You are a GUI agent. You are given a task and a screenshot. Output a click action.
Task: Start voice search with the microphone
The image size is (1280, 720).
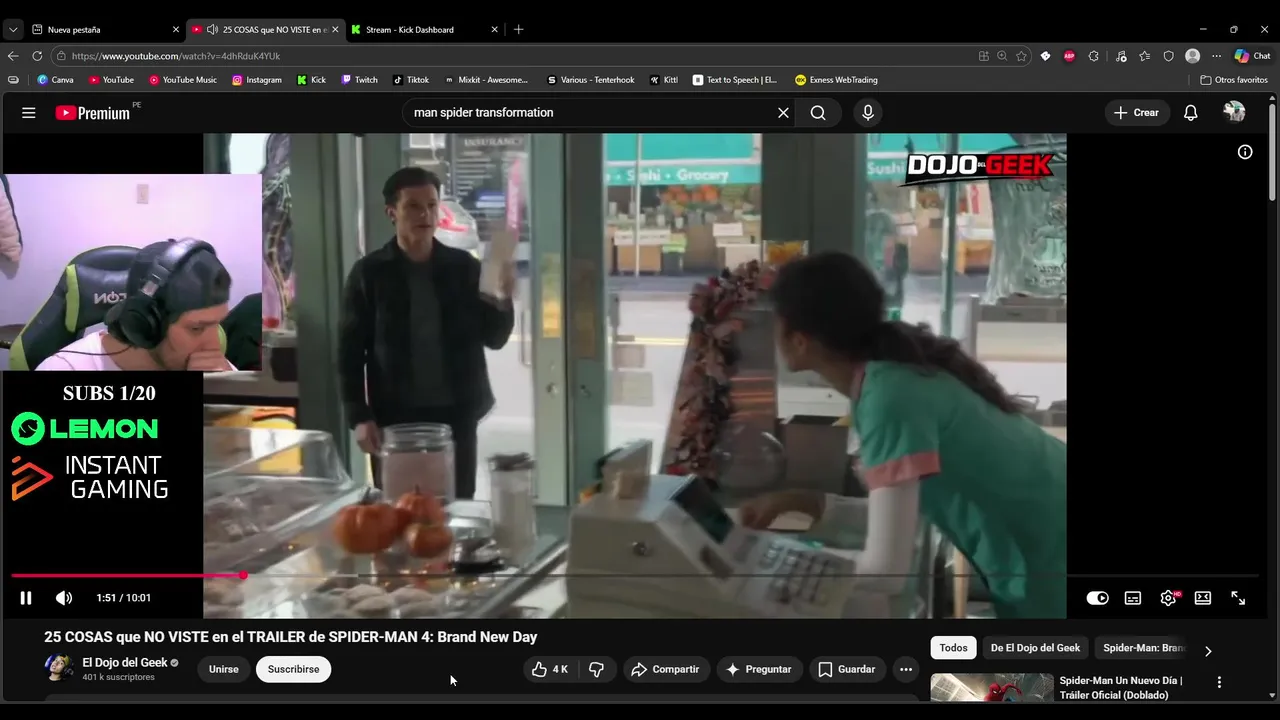coord(868,113)
